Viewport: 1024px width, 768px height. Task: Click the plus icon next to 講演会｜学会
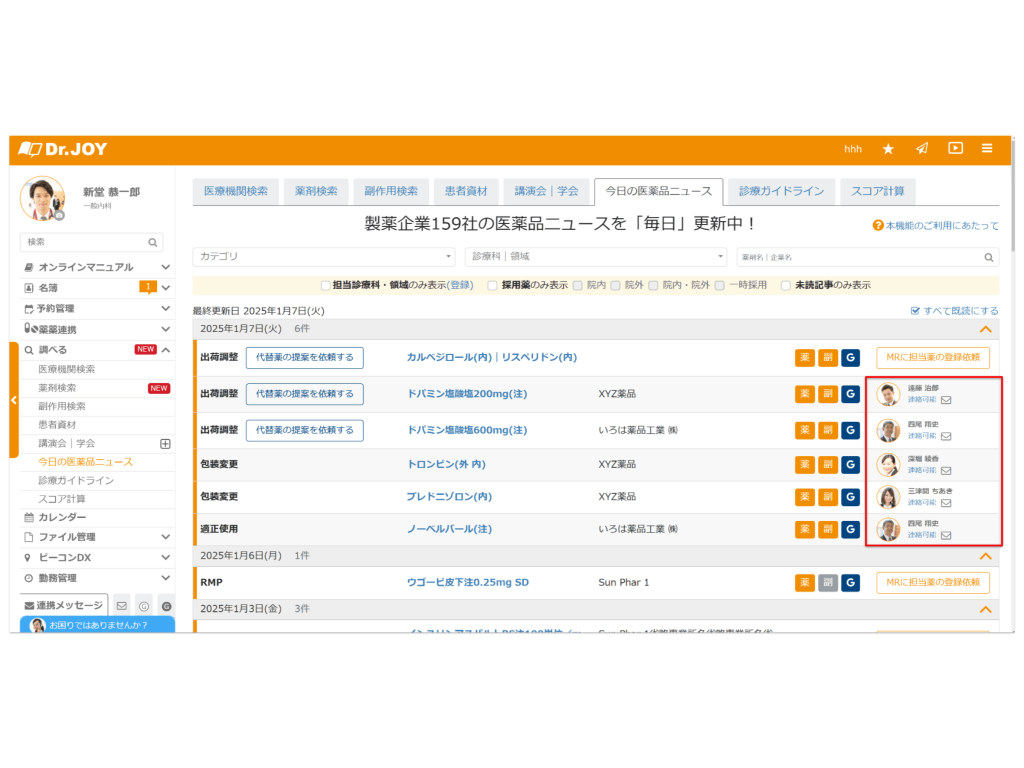click(x=165, y=443)
